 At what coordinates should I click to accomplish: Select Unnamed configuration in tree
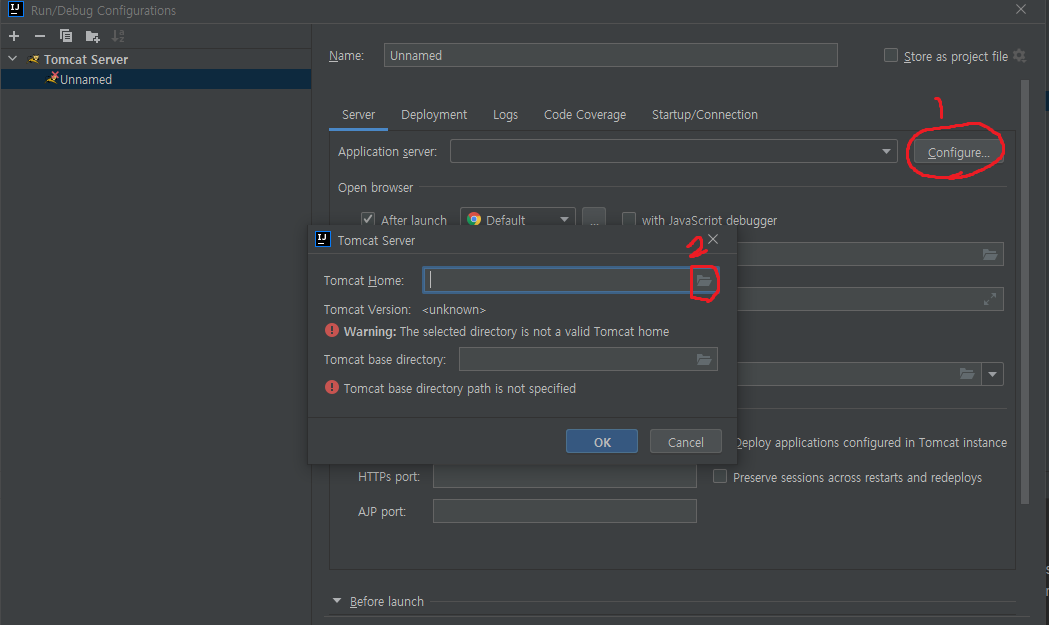pos(156,79)
